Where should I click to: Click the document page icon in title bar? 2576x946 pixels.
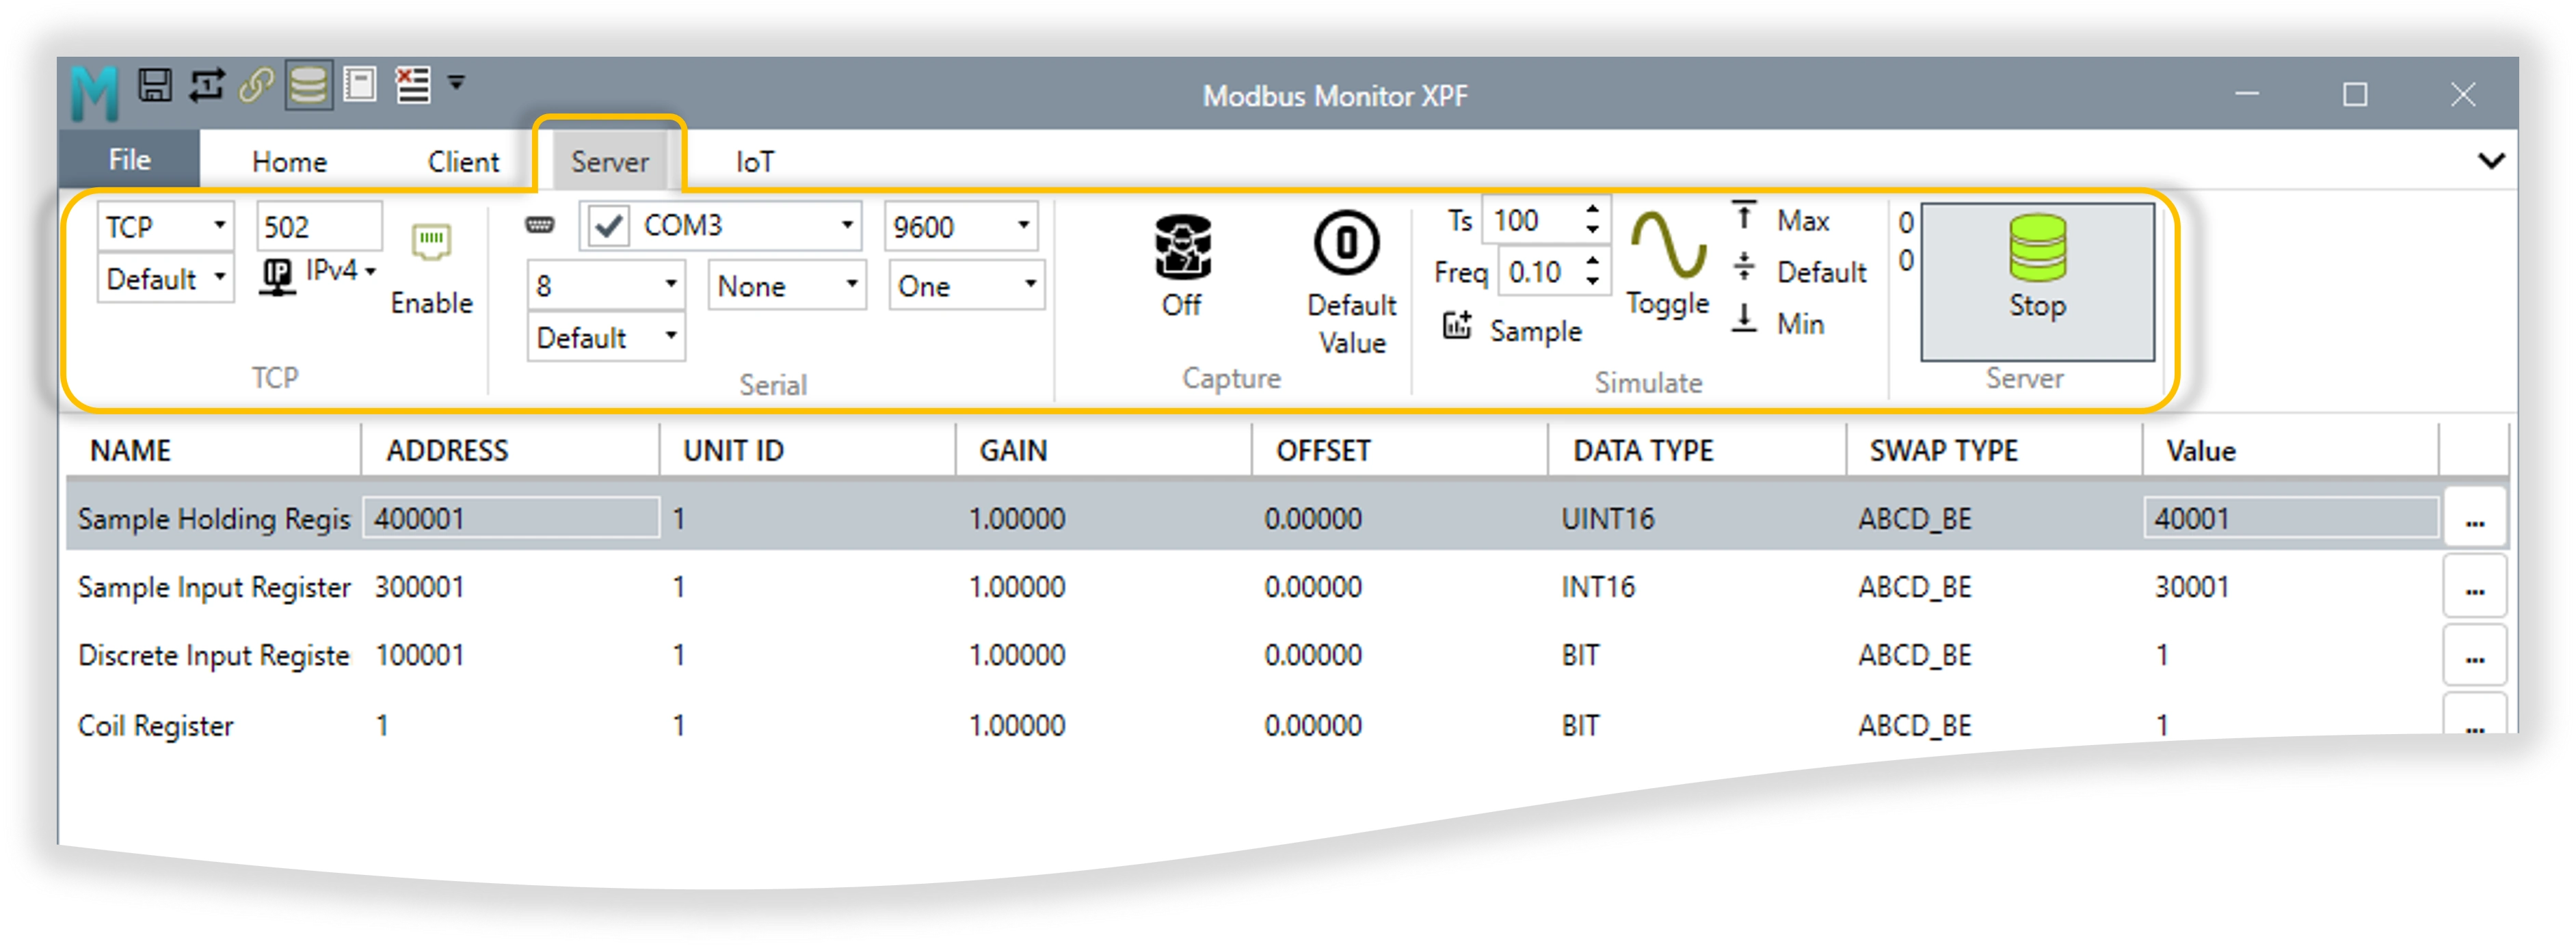click(360, 85)
